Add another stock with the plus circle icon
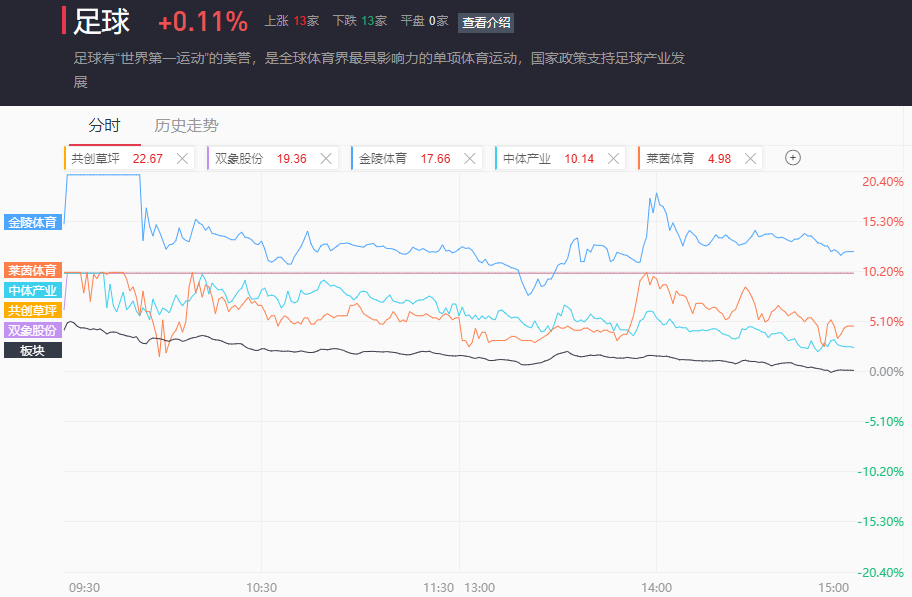This screenshot has height=597, width=912. [793, 158]
